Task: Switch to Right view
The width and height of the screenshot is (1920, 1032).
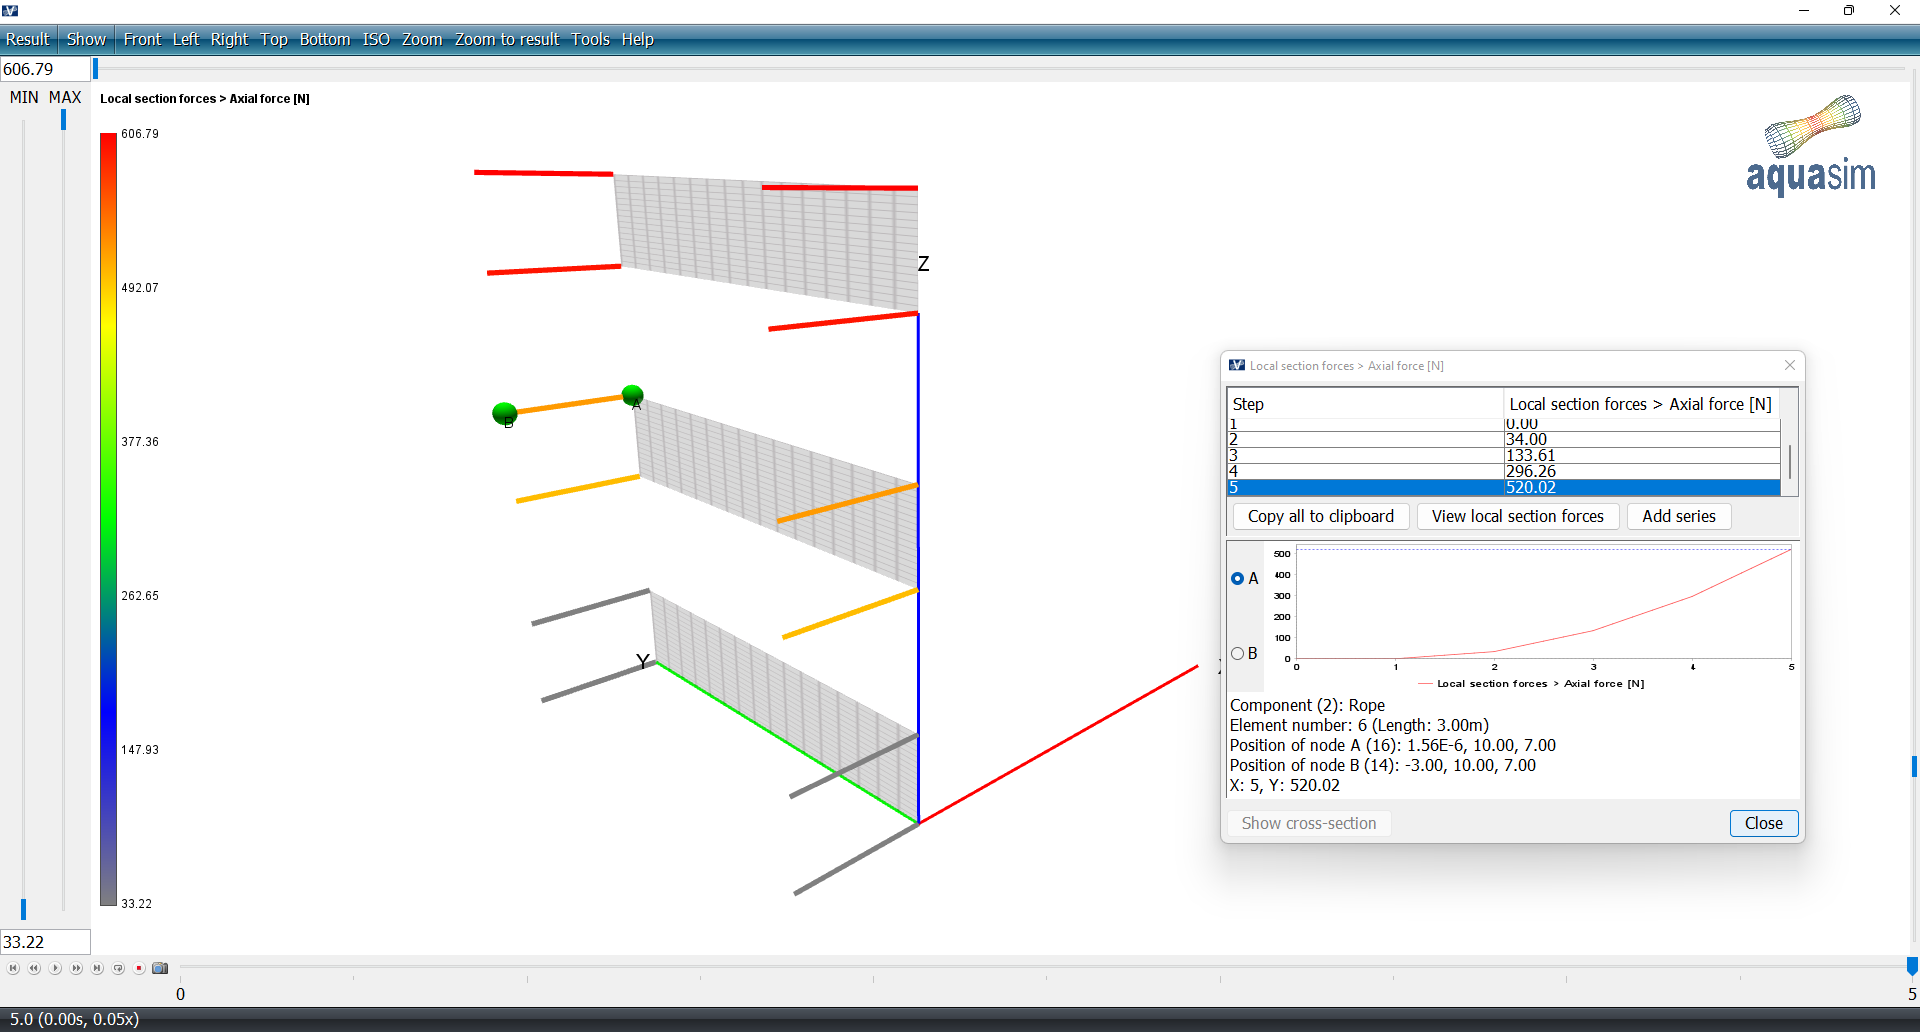Action: point(229,39)
